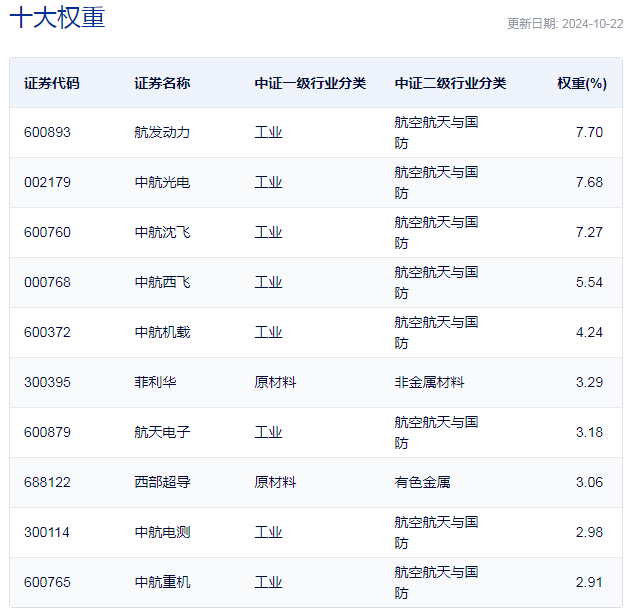Select the 航天电子 security name
This screenshot has height=616, width=628.
tap(162, 432)
